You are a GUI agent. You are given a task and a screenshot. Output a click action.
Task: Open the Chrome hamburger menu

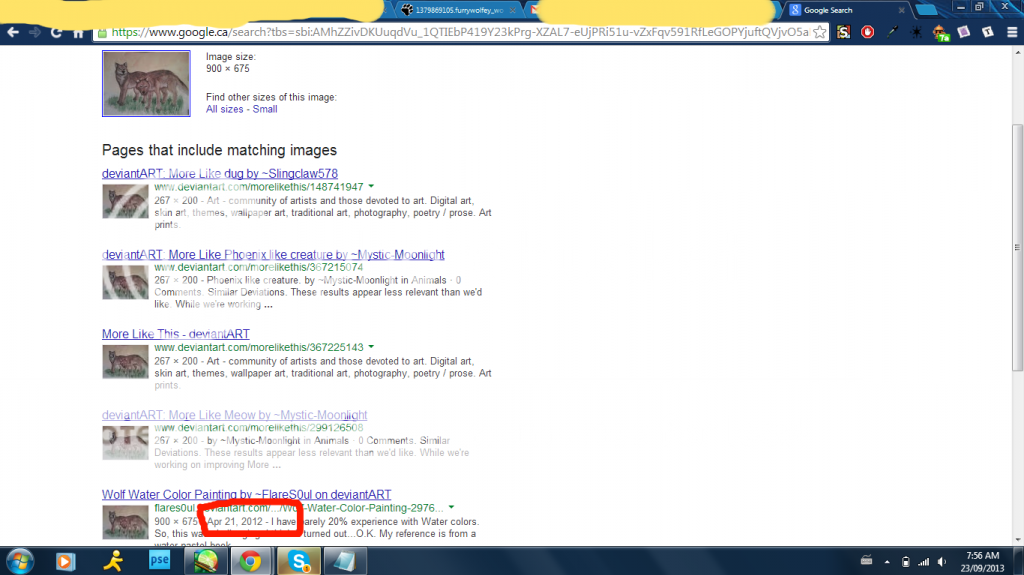pyautogui.click(x=1011, y=32)
